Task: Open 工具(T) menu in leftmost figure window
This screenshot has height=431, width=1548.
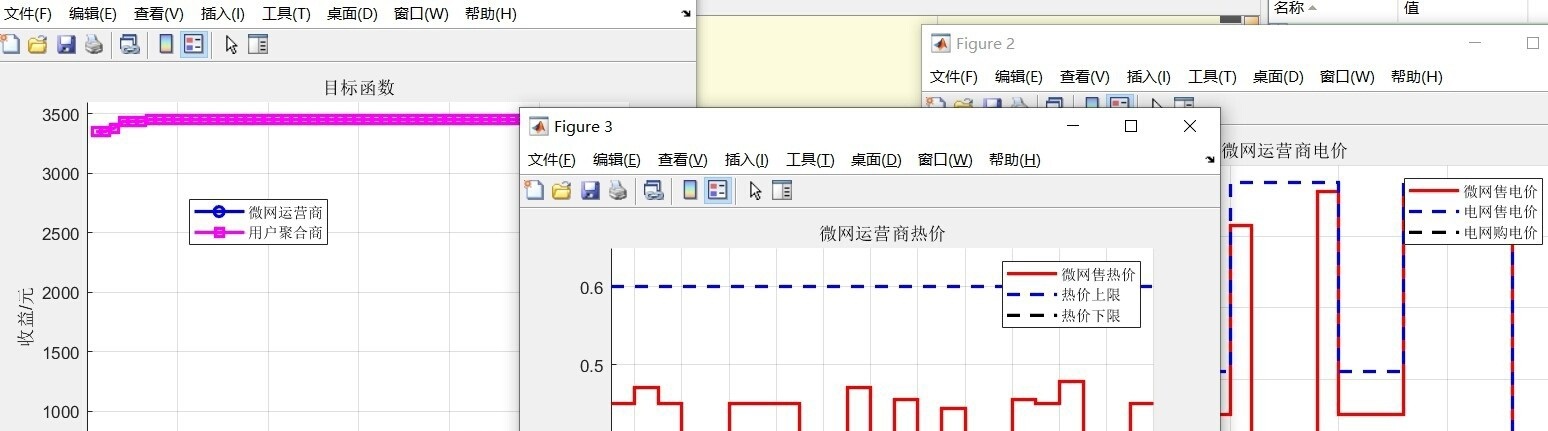Action: pyautogui.click(x=286, y=14)
